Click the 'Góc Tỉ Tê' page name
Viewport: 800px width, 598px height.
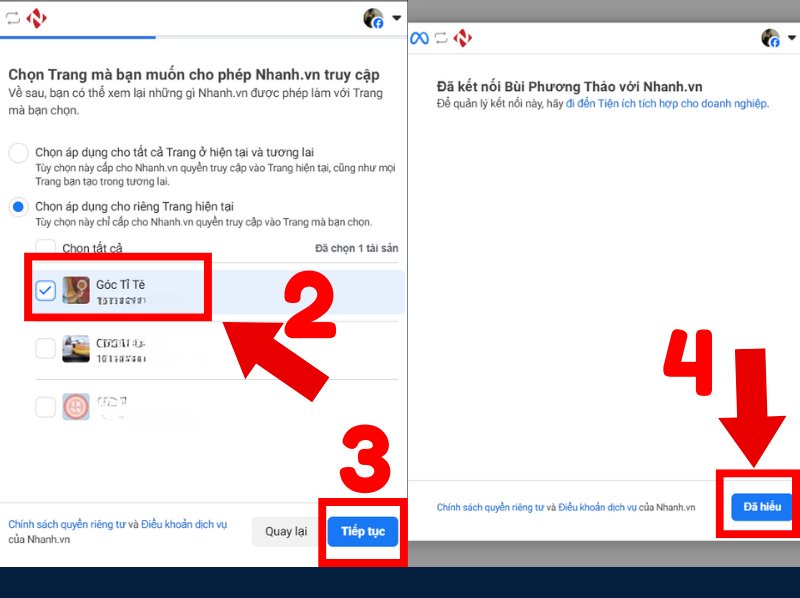[x=120, y=285]
